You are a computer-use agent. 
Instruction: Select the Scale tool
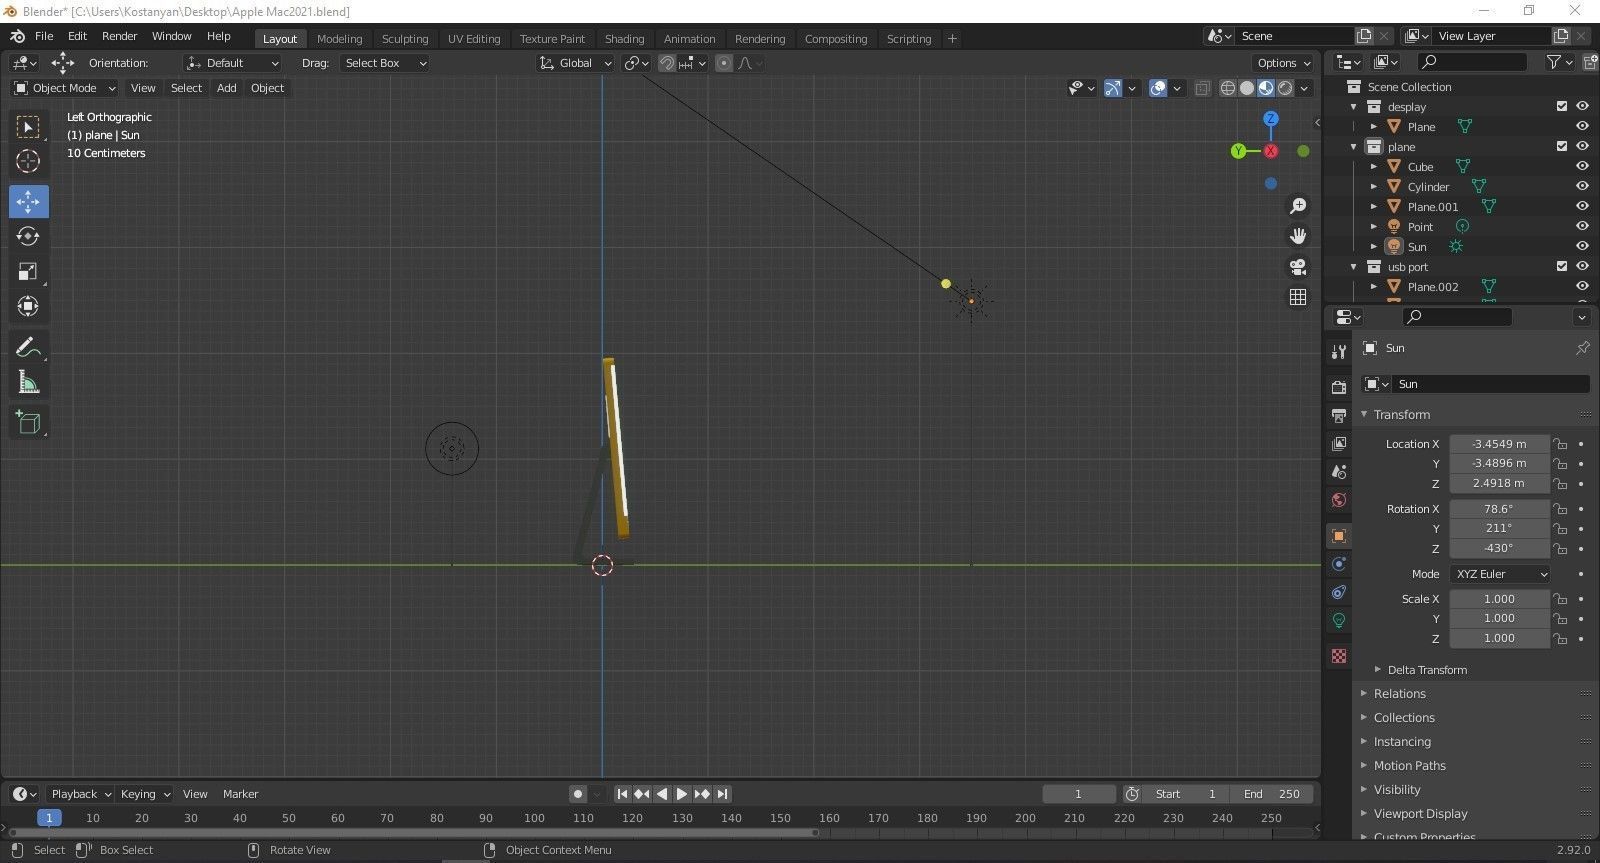pos(28,272)
